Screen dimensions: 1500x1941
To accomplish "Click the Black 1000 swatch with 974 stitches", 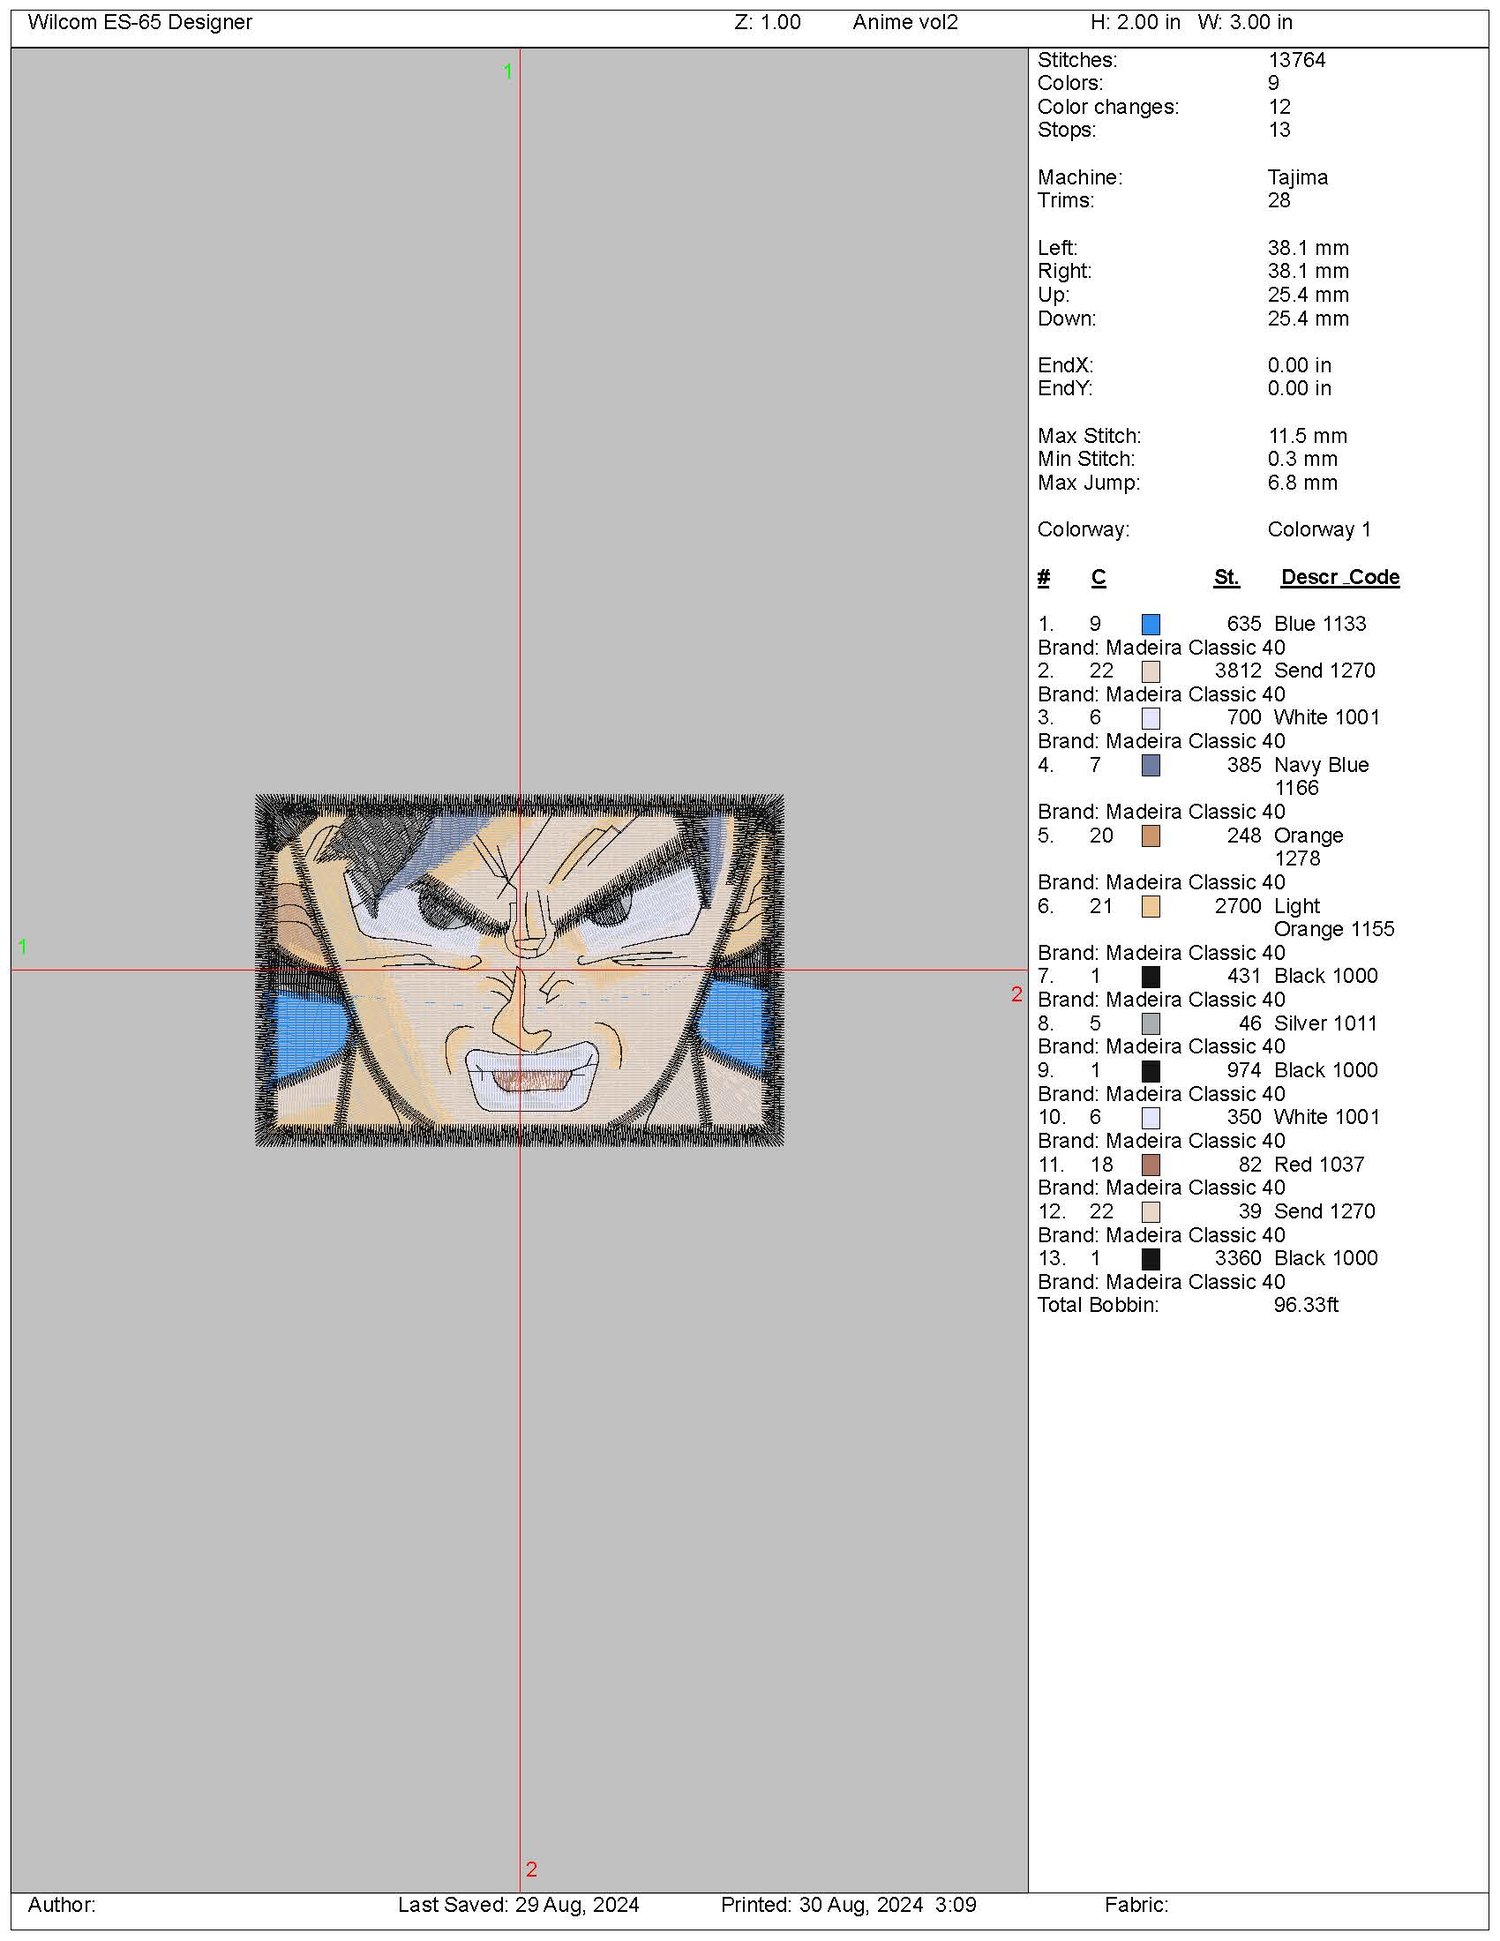I will point(1151,1071).
